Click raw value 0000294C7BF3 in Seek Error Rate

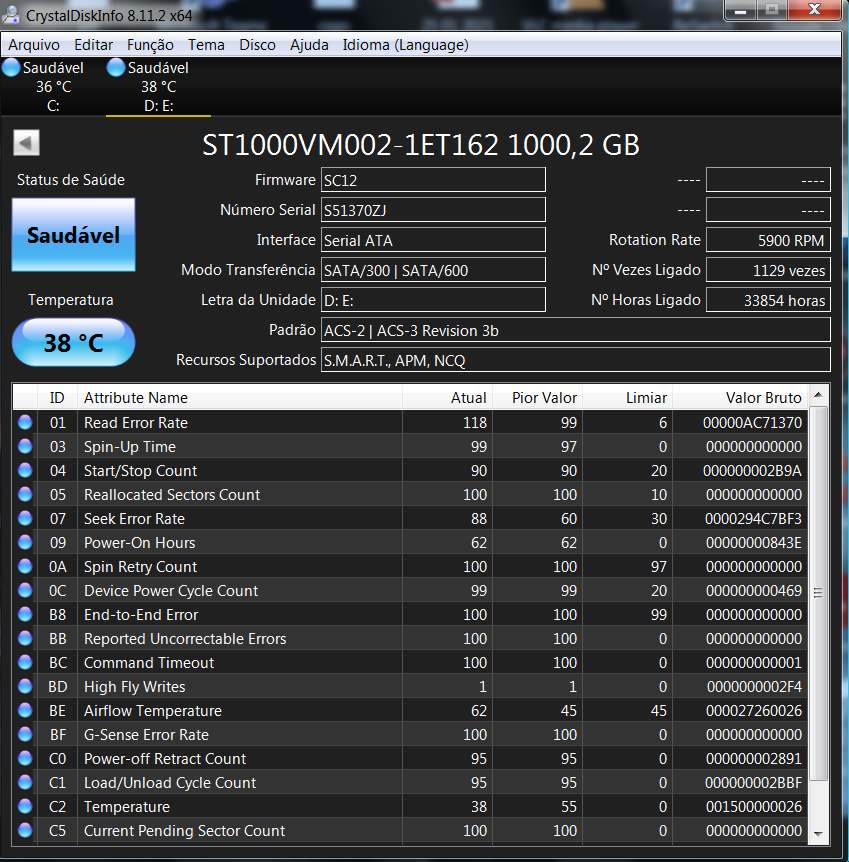(x=753, y=518)
